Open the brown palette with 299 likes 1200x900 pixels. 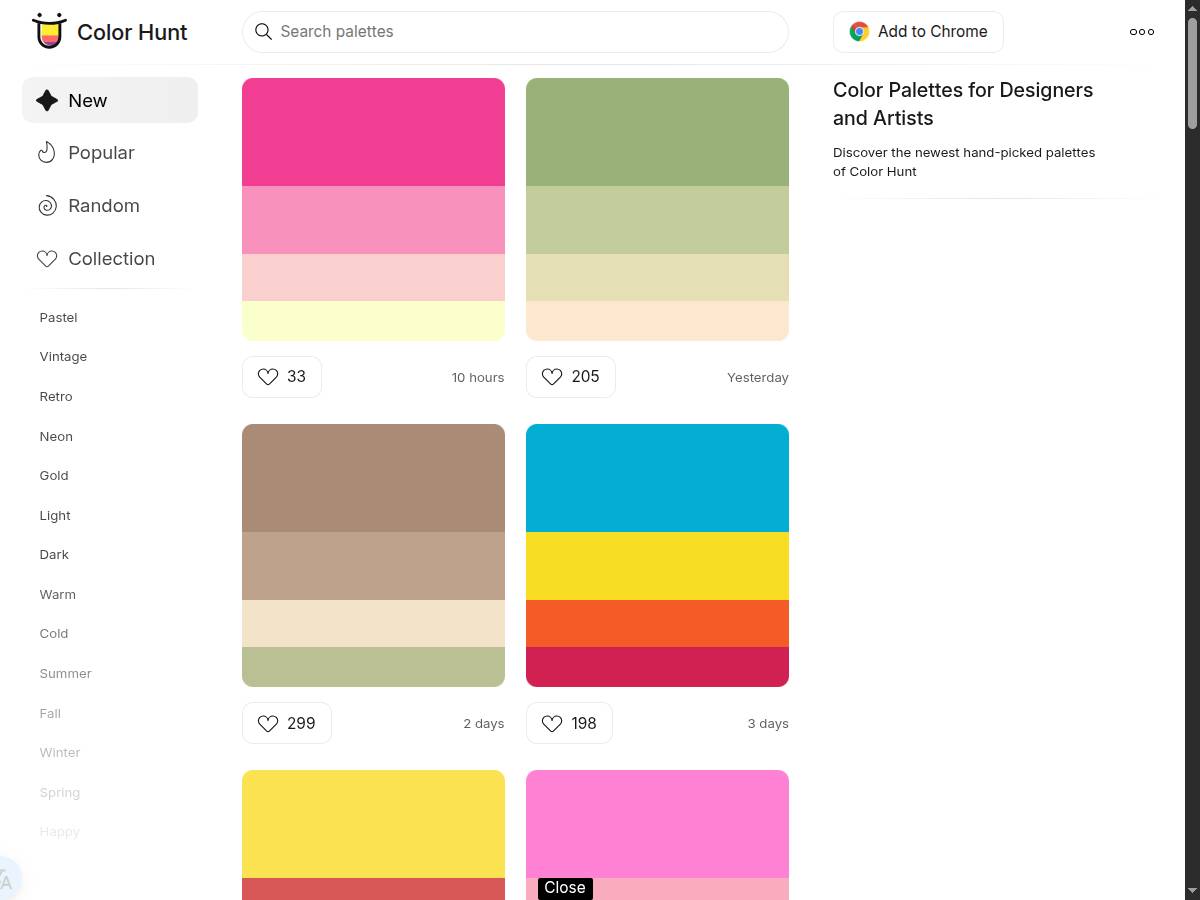373,555
